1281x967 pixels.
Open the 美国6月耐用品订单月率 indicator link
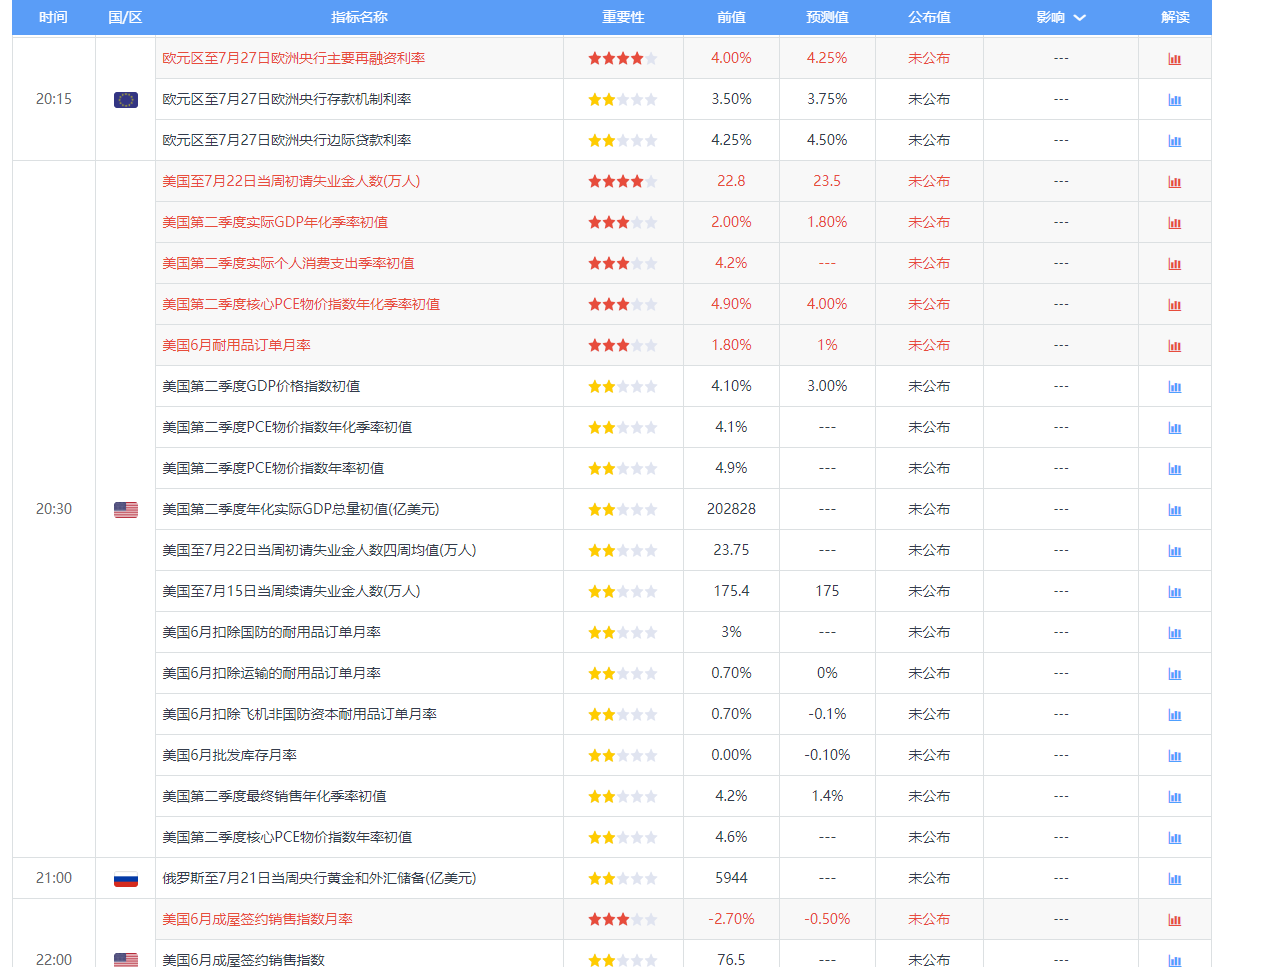point(237,345)
